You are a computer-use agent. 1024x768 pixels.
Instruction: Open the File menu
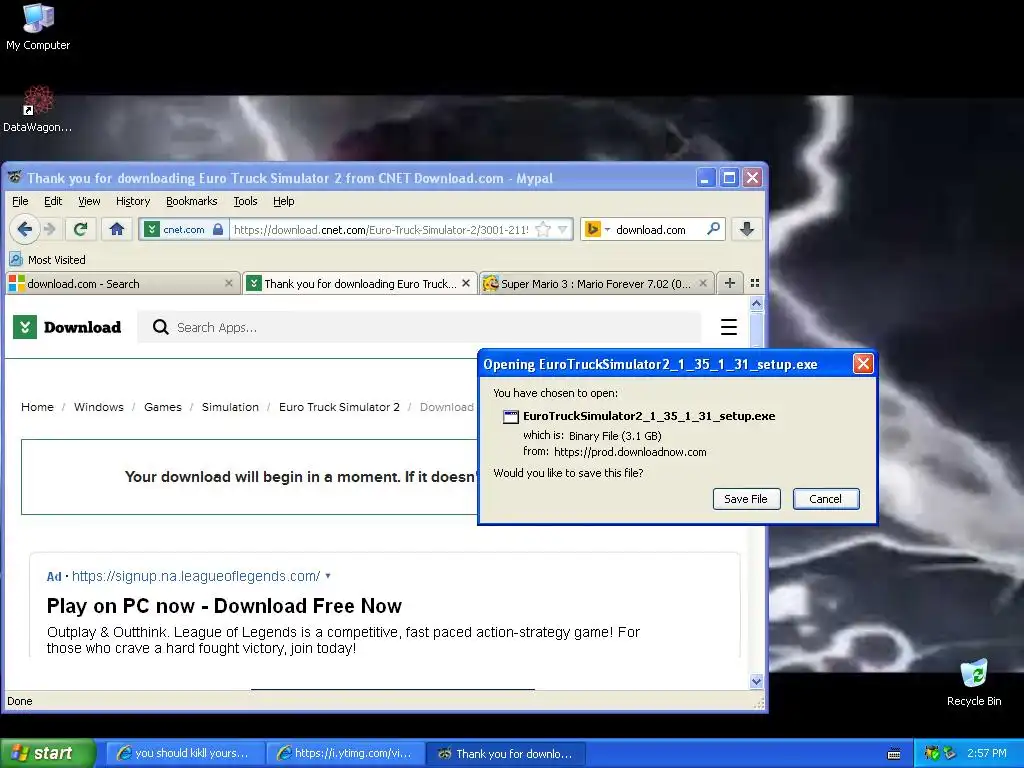[20, 201]
